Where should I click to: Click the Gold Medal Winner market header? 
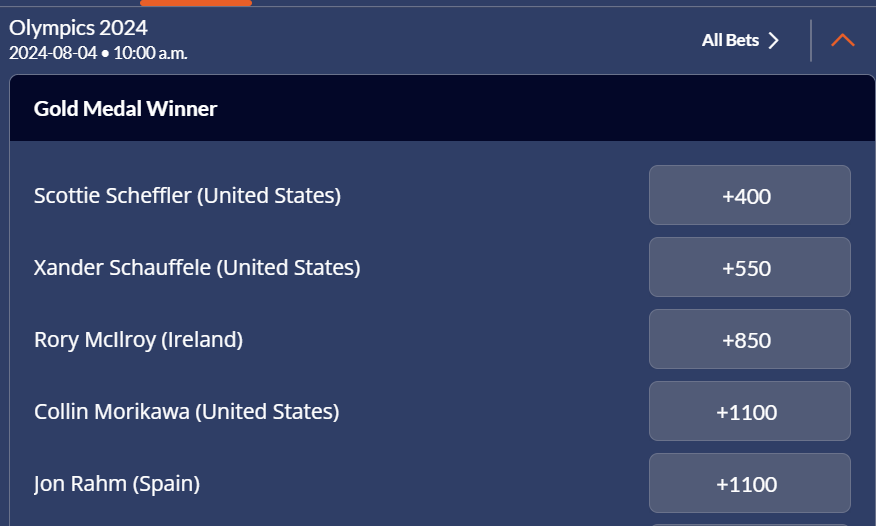click(x=126, y=108)
